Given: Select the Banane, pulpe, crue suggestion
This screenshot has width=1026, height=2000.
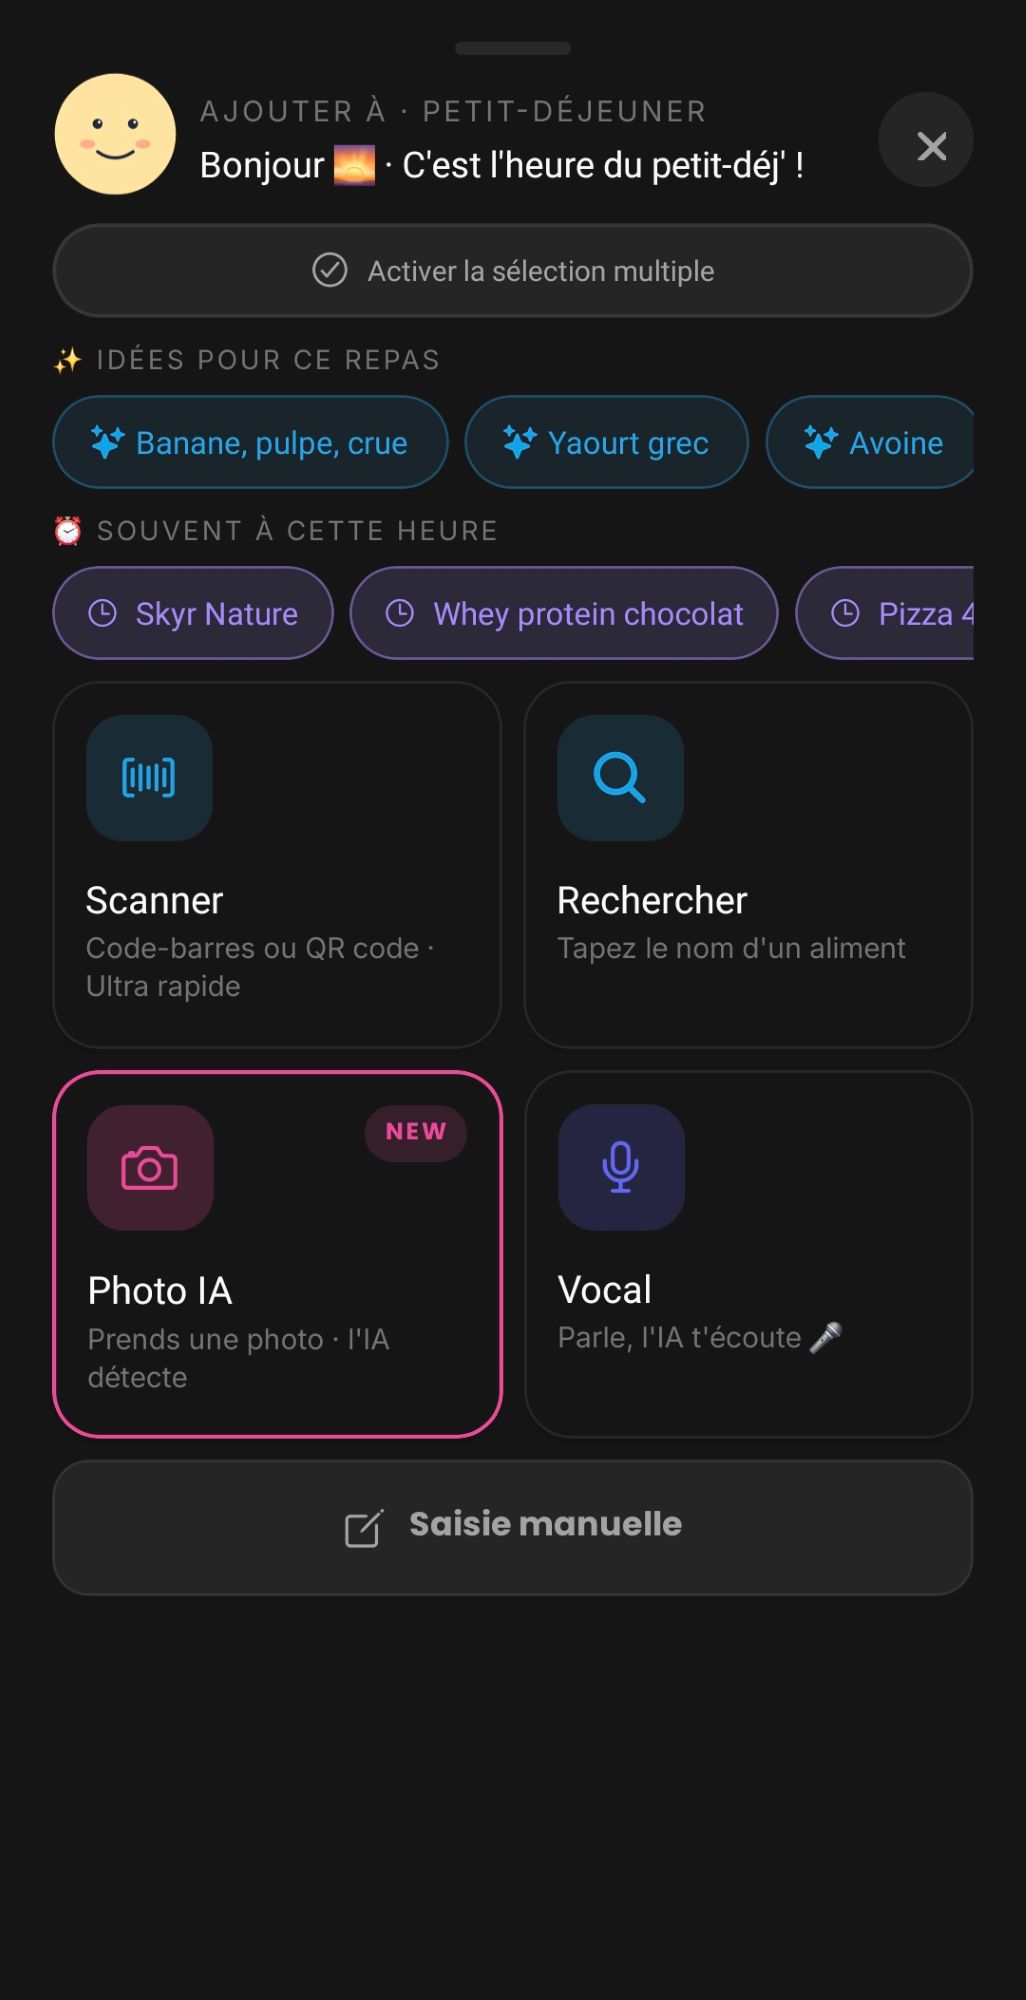Looking at the screenshot, I should tap(250, 442).
